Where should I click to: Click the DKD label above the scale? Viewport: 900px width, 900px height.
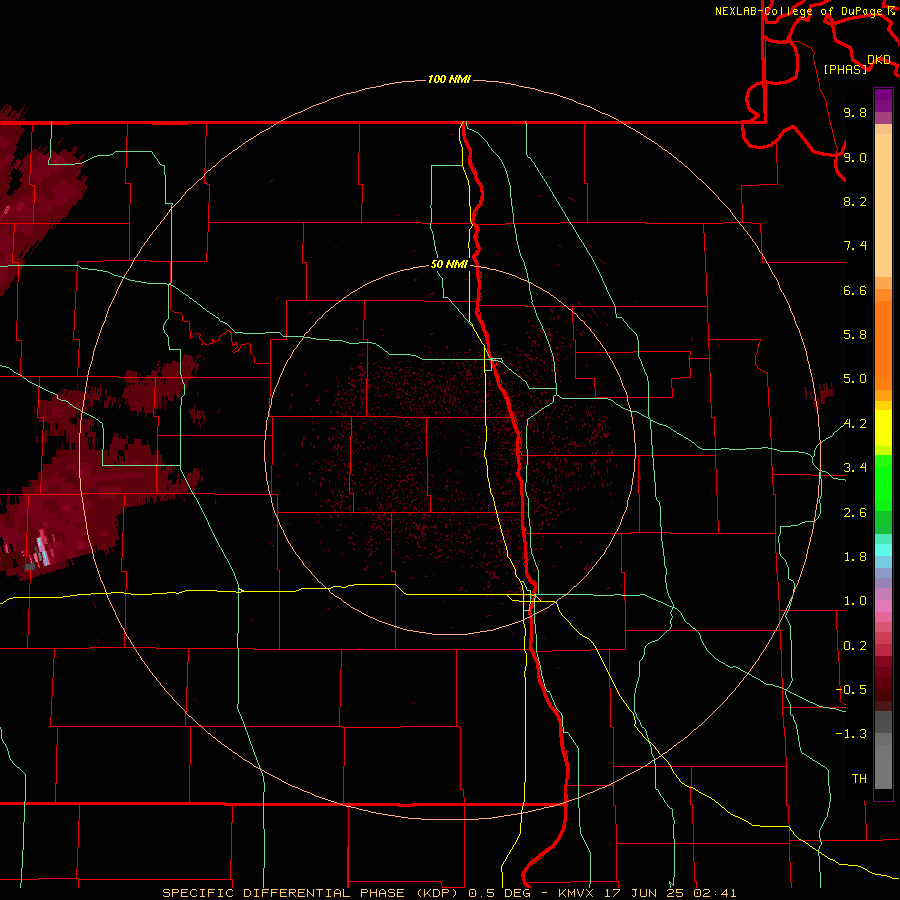tap(879, 60)
